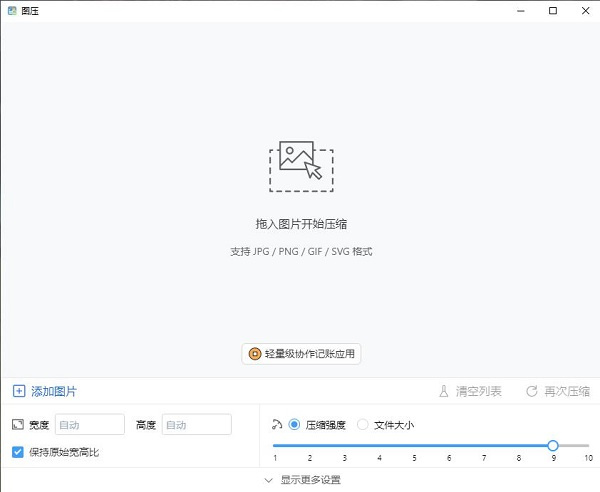Click the broom icon for 清空列表

pos(444,391)
